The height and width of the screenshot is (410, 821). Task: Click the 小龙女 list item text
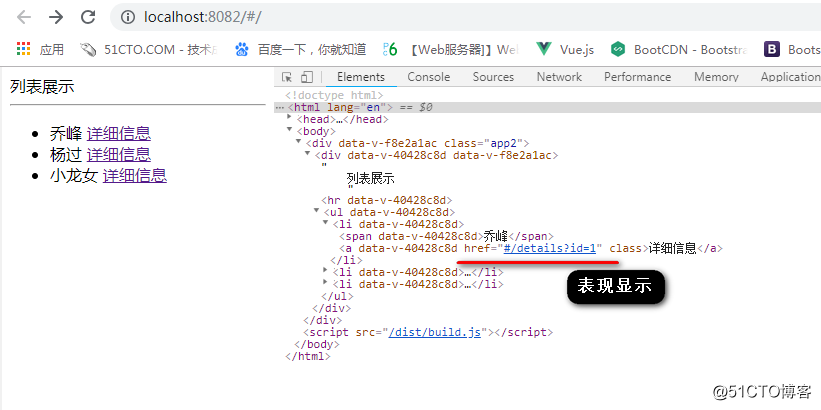pos(74,175)
